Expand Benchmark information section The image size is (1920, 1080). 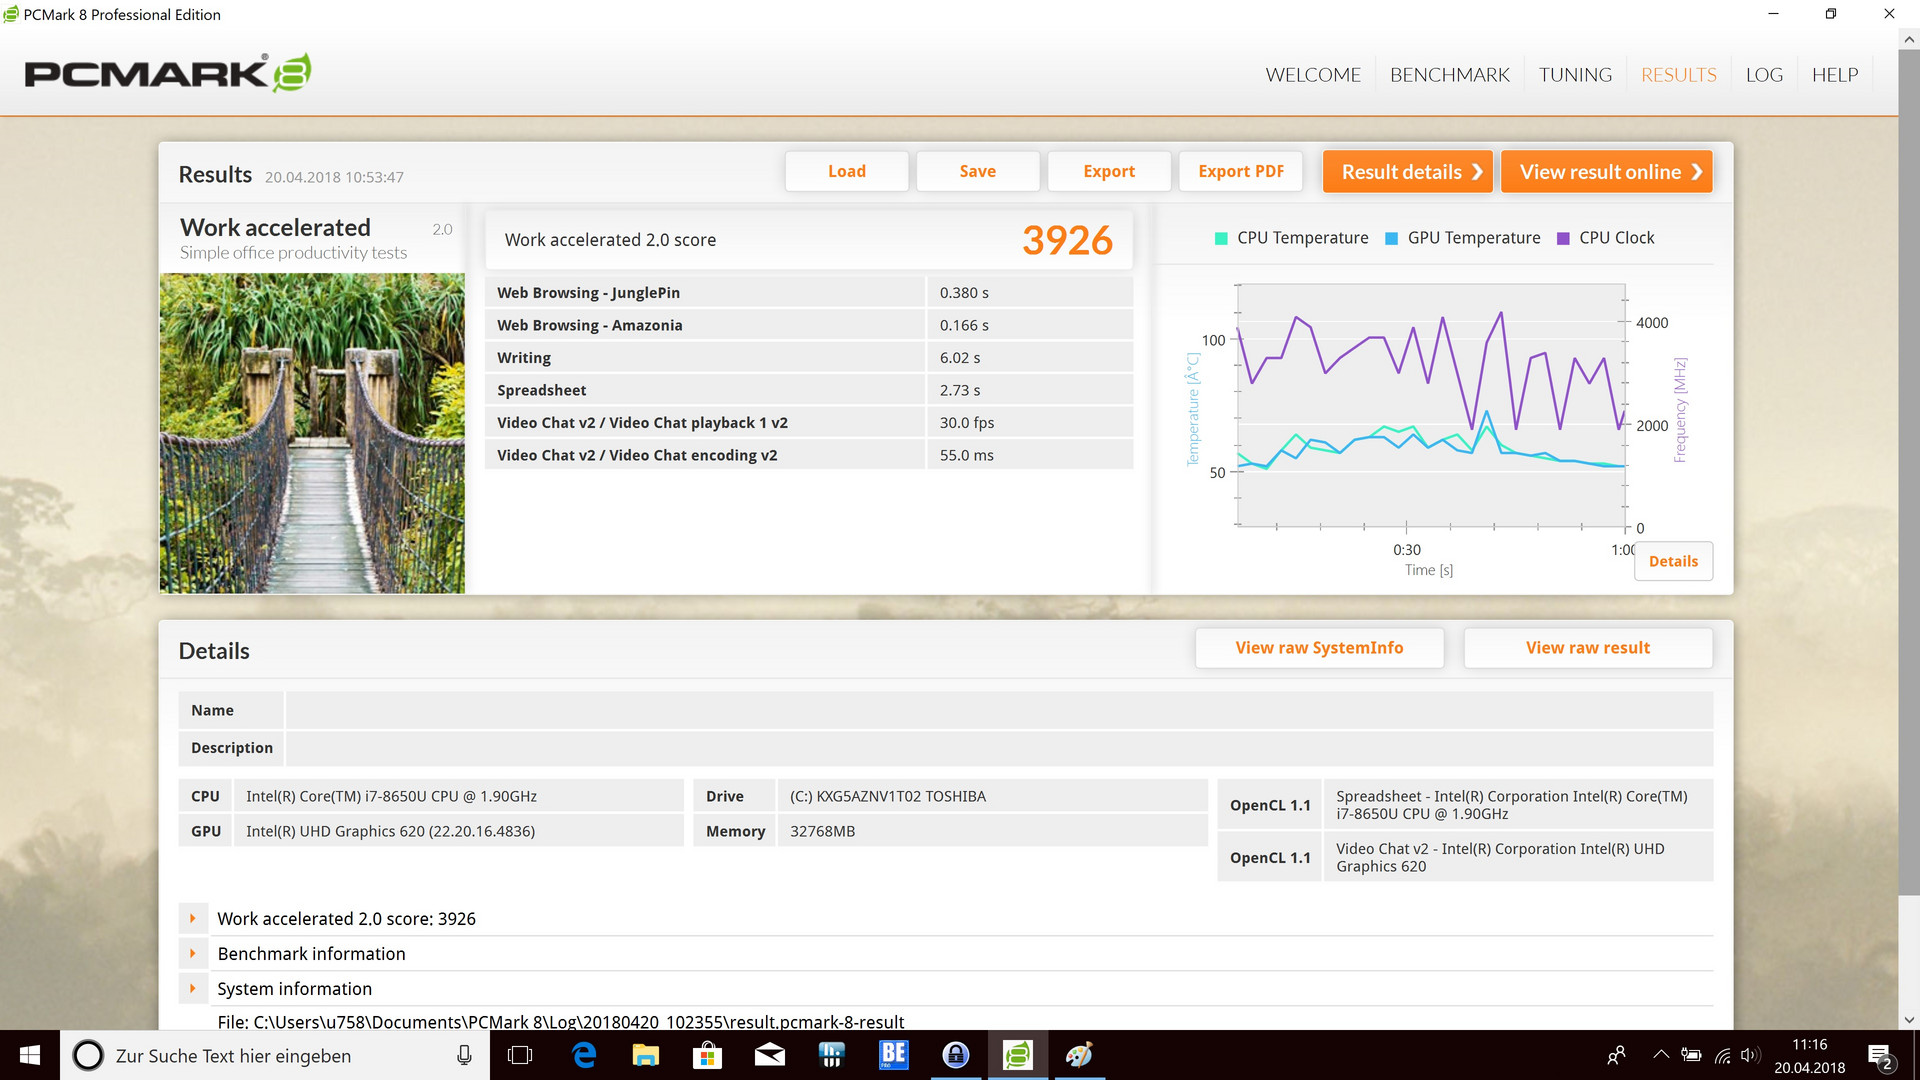[x=193, y=953]
